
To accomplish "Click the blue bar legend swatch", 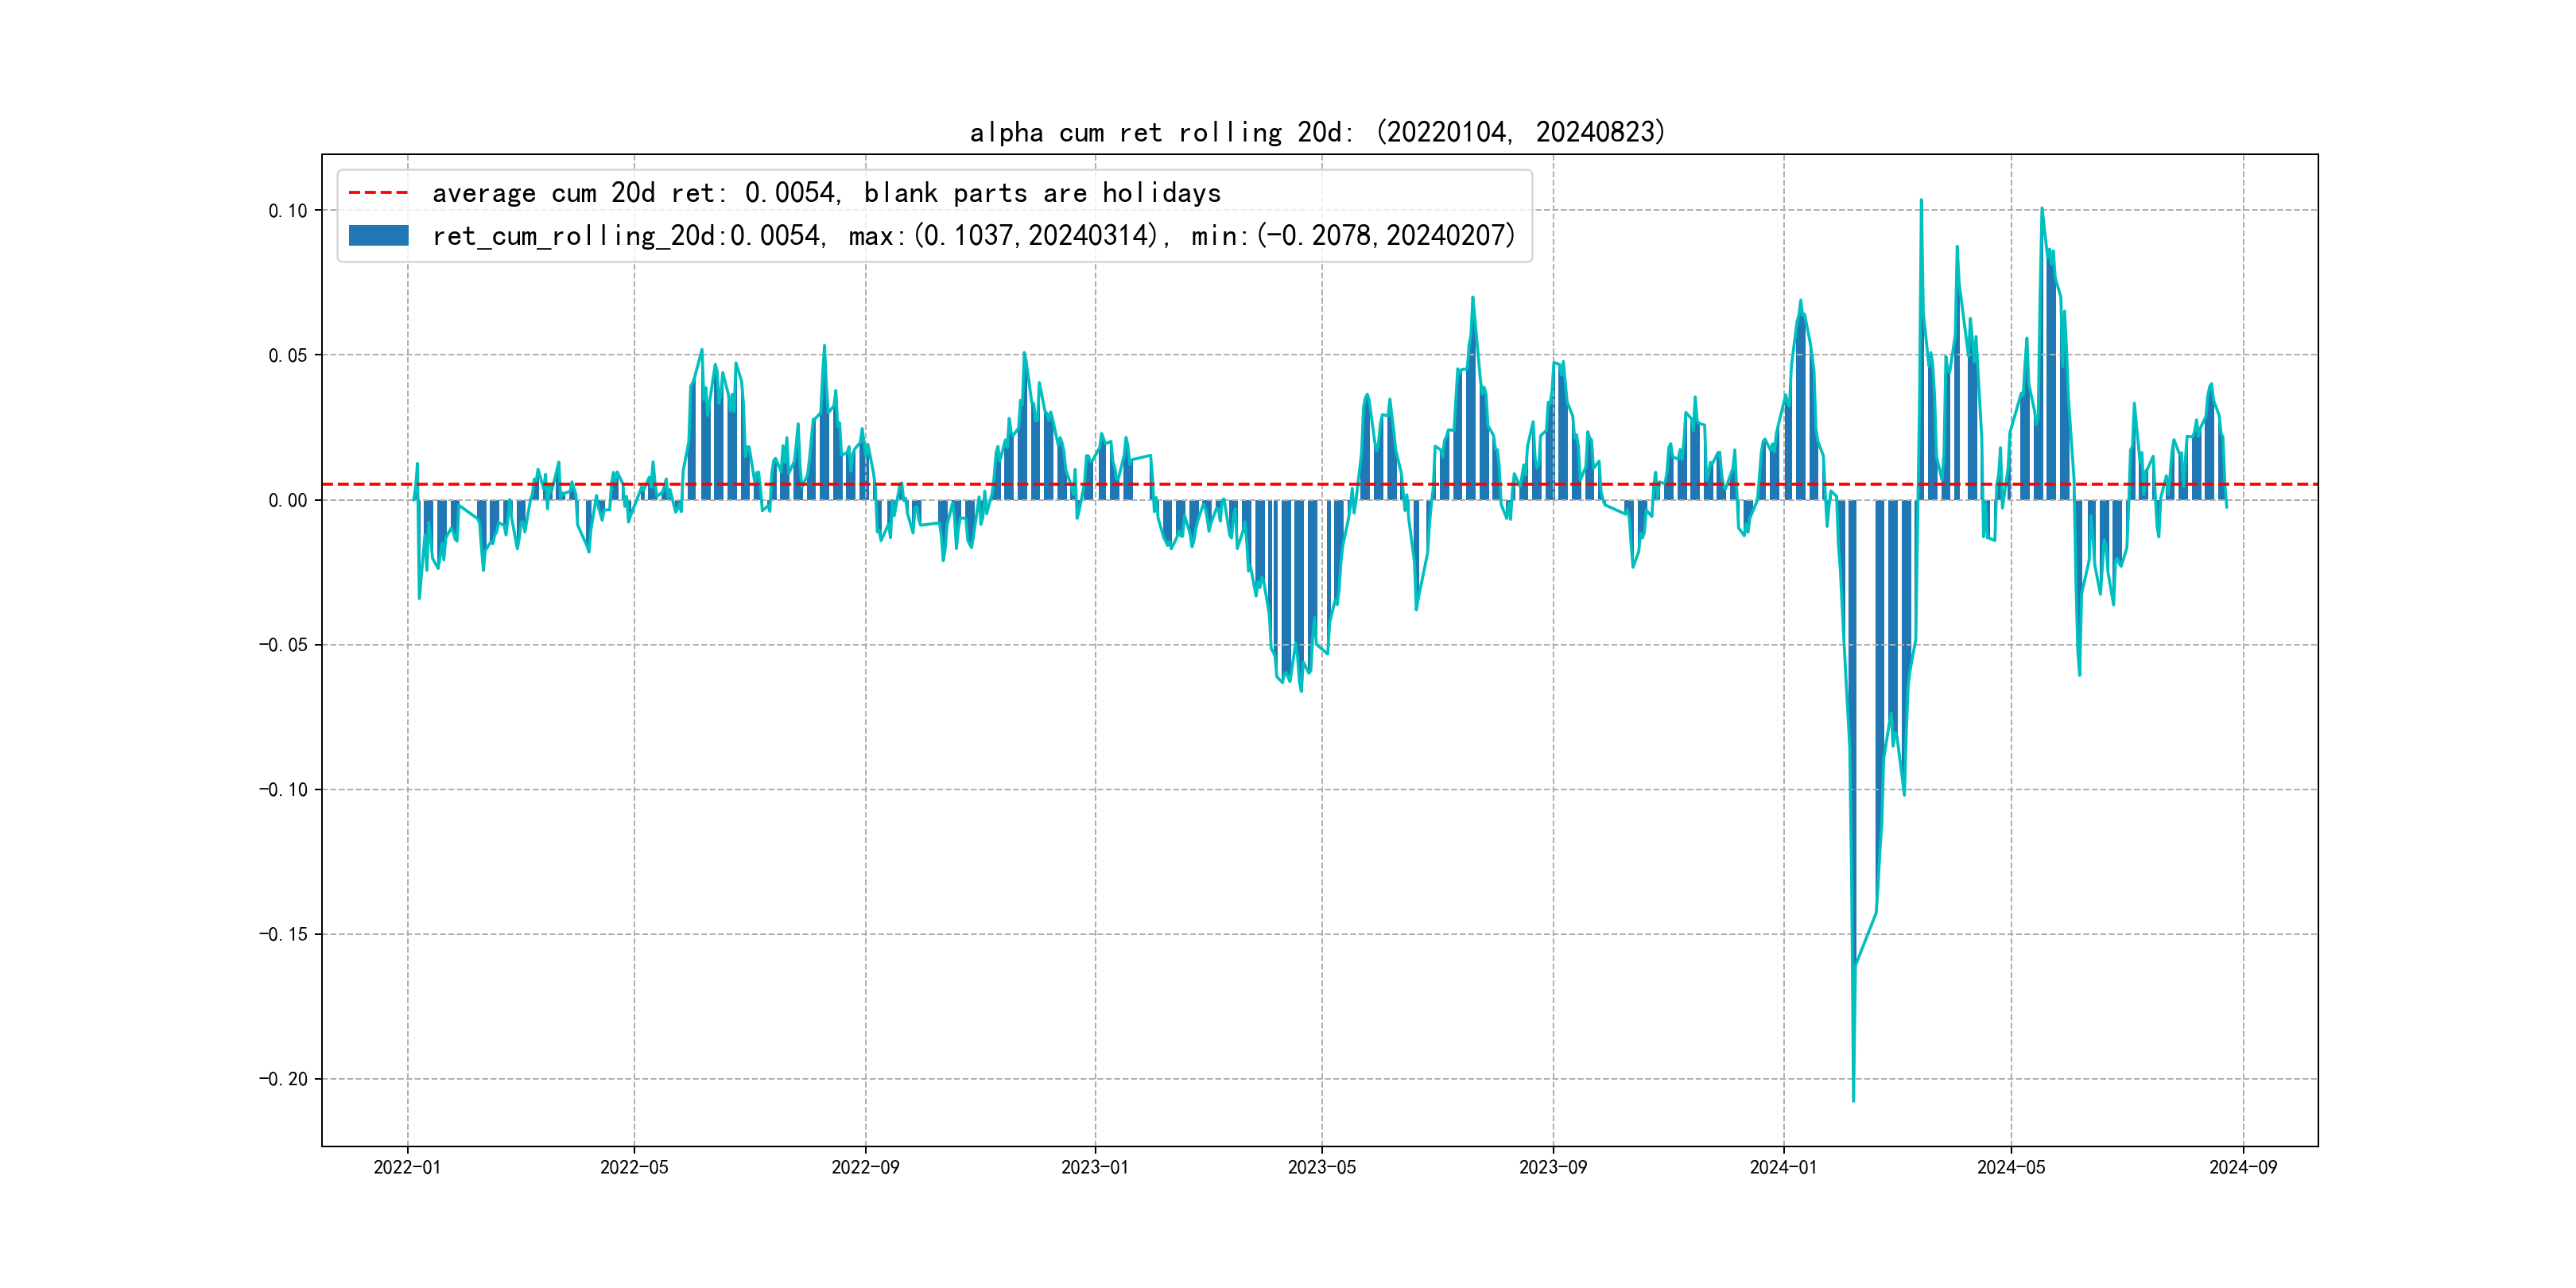I will point(378,236).
